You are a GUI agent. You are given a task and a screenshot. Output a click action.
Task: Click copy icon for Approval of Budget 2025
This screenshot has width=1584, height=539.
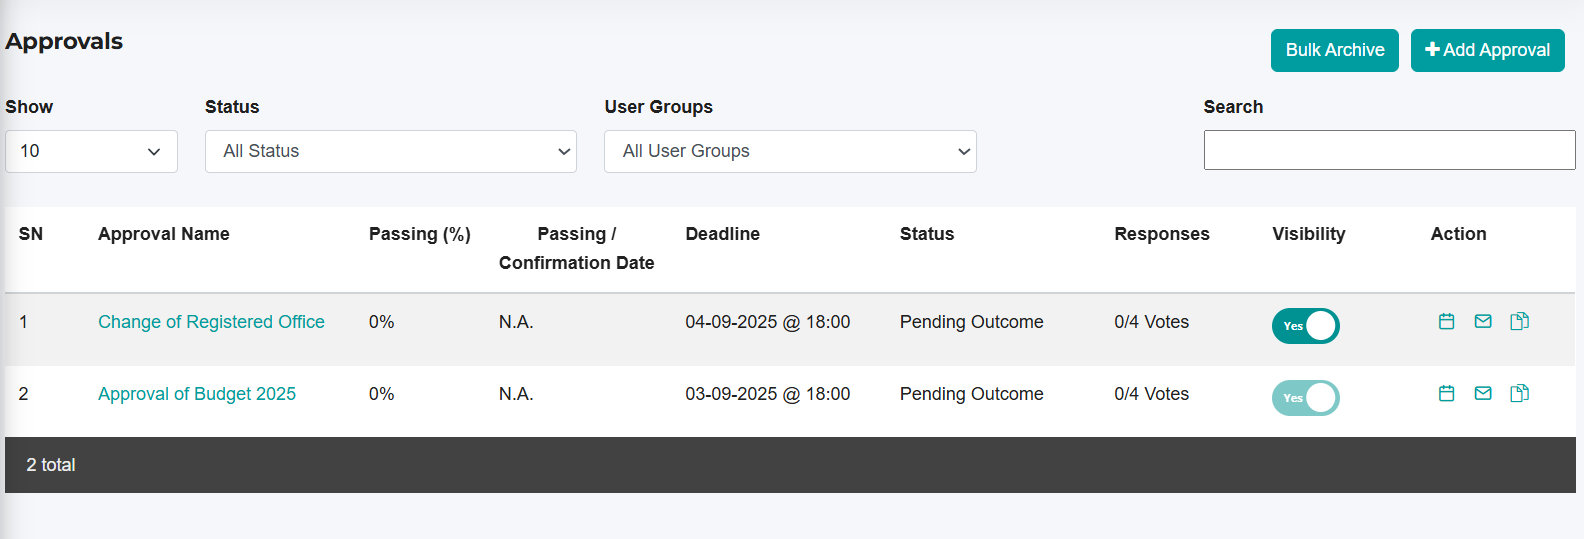(x=1519, y=393)
